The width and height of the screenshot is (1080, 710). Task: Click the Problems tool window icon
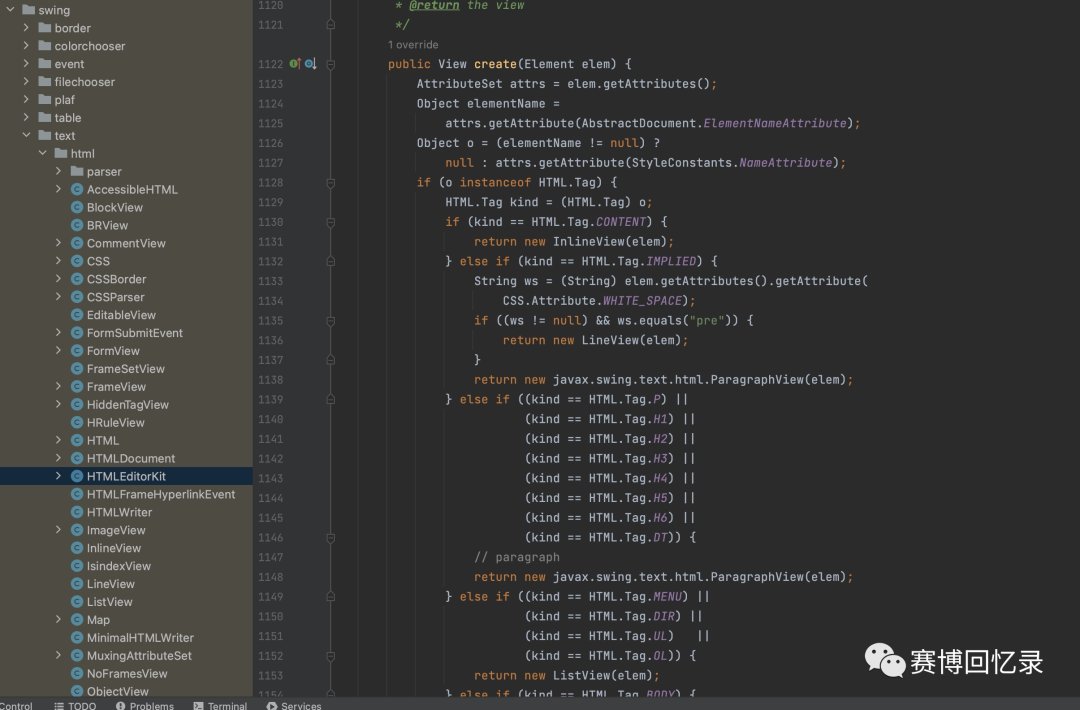(121, 705)
